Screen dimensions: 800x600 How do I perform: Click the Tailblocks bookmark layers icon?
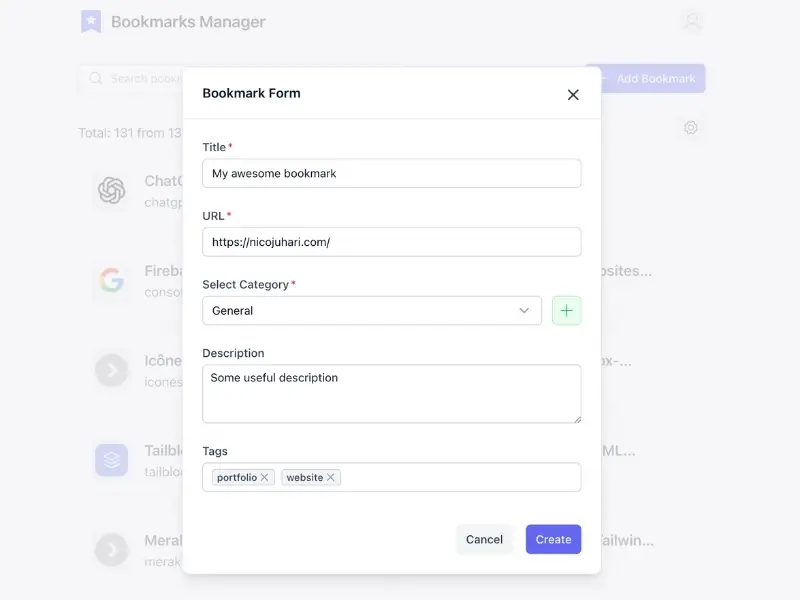[111, 460]
